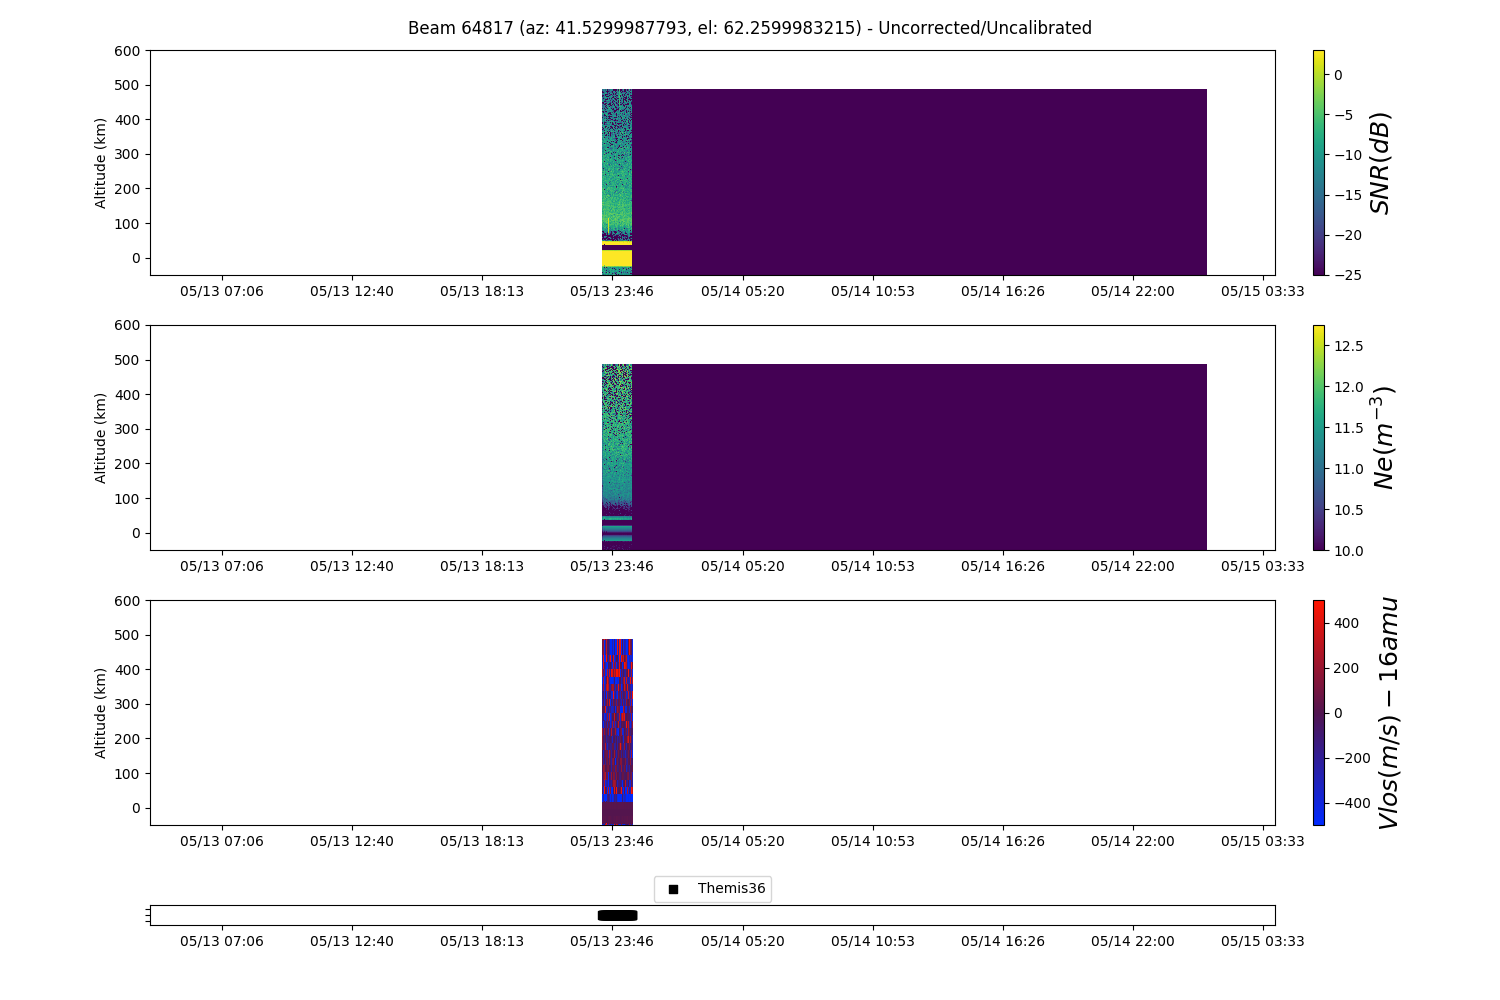Click the dark purple block in SNR plot

click(919, 181)
